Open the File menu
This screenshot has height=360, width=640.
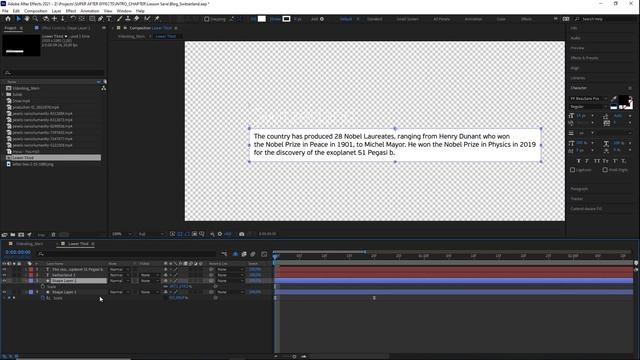click(5, 11)
